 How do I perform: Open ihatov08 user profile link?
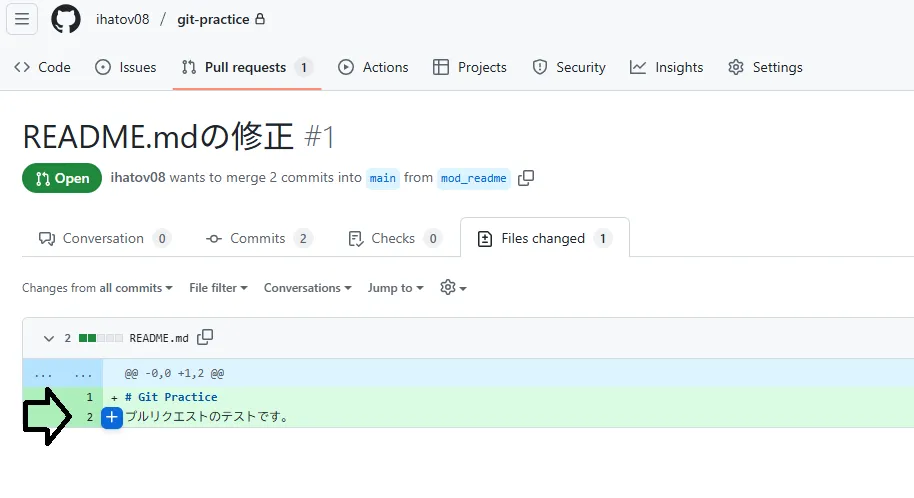pos(122,19)
